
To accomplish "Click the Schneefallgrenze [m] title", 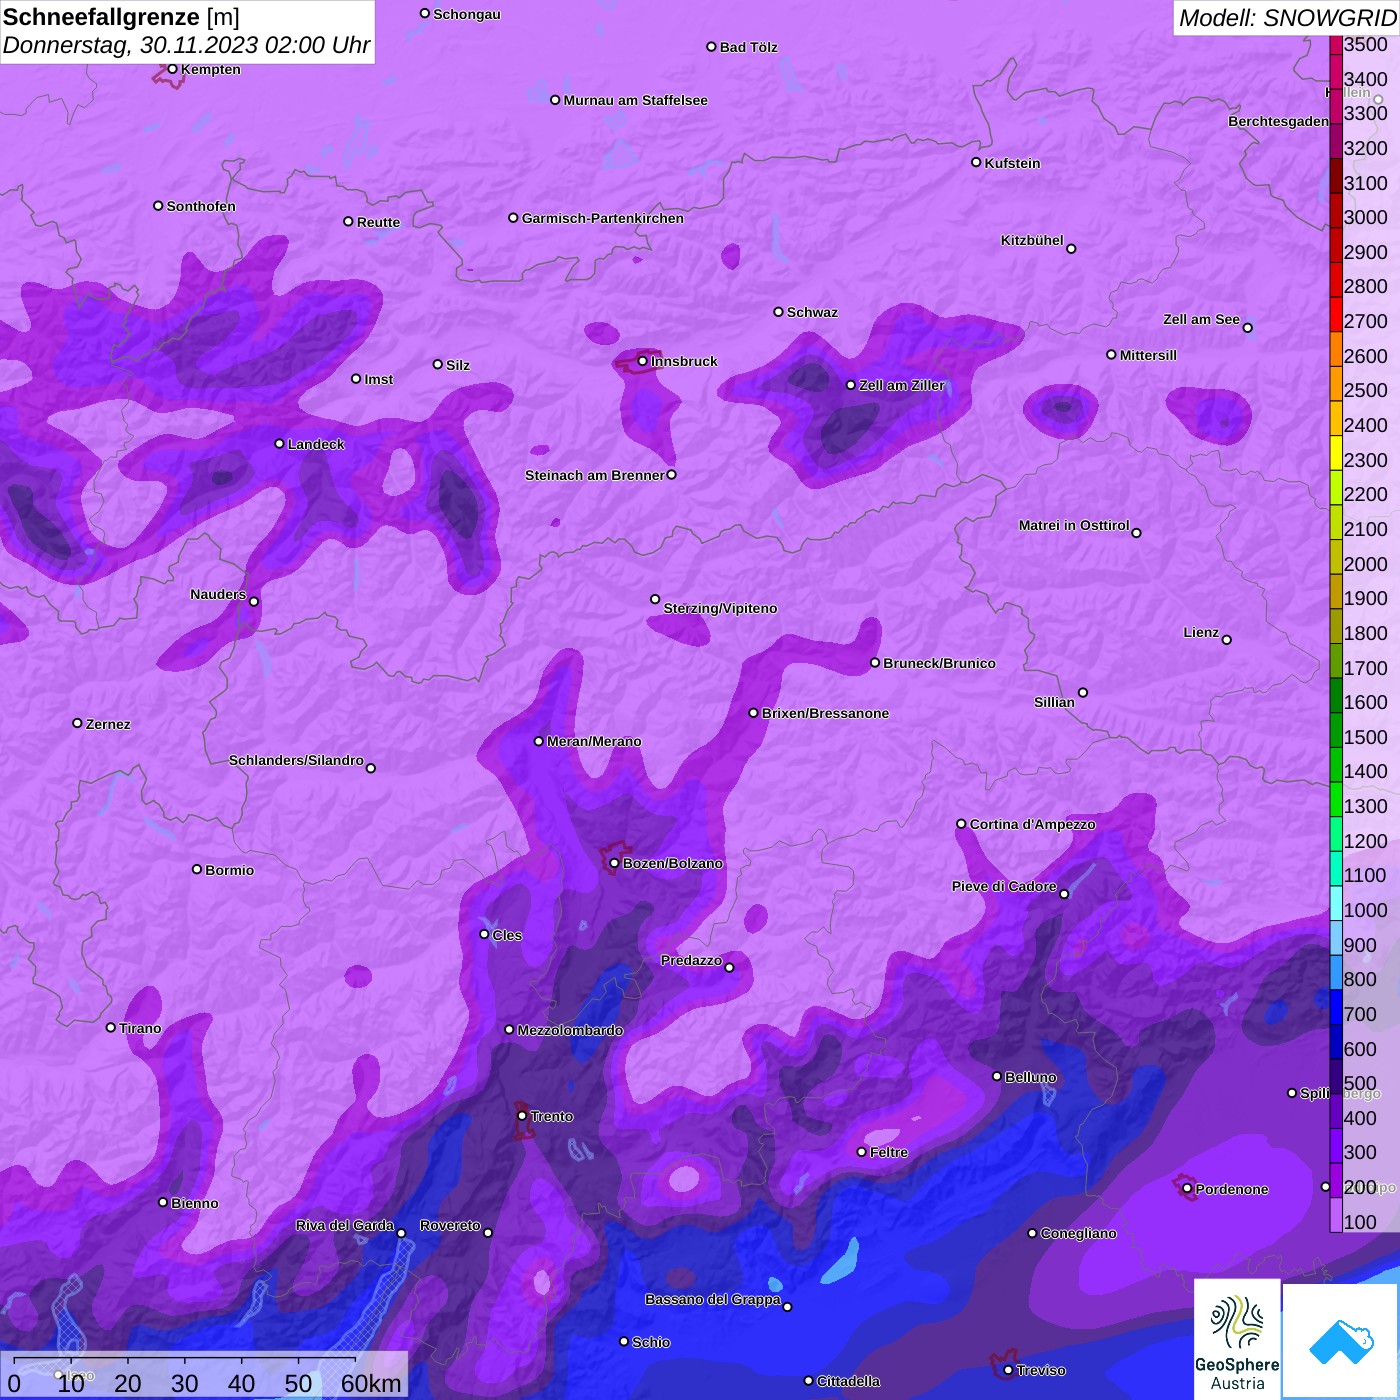I will 121,18.
